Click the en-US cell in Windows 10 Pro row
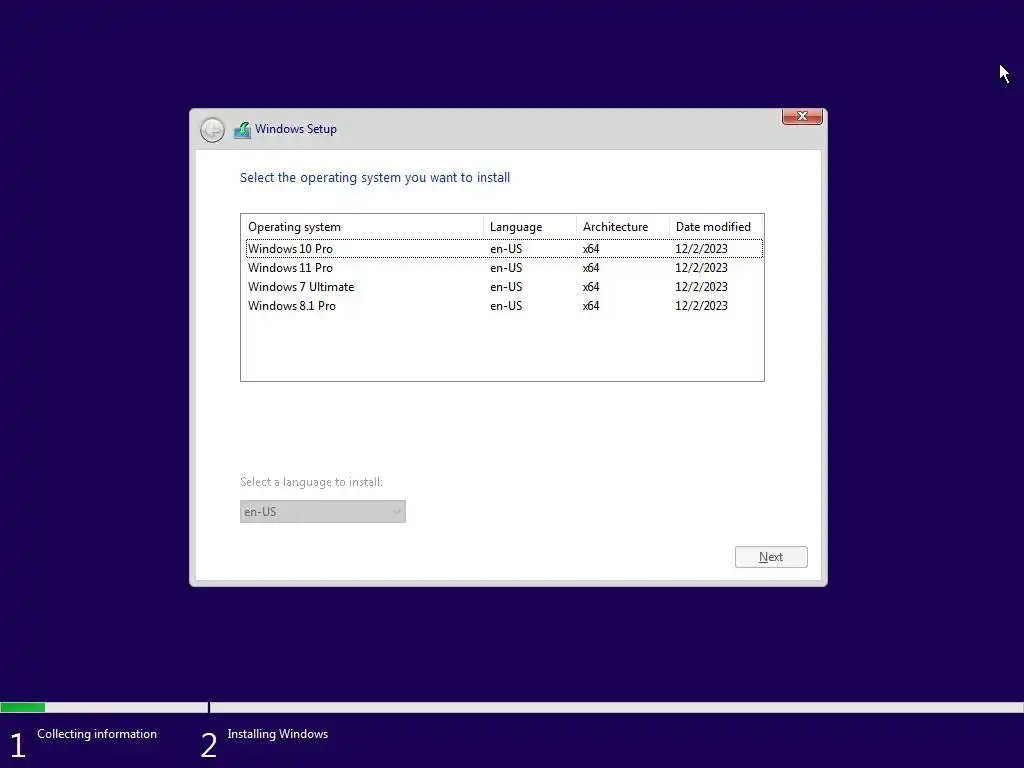The image size is (1024, 768). pyautogui.click(x=506, y=249)
